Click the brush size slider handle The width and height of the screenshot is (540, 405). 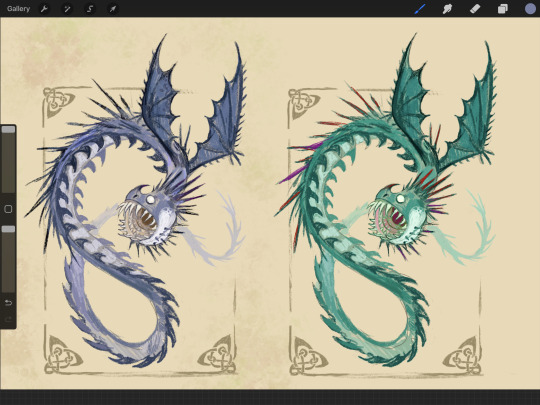tap(8, 129)
